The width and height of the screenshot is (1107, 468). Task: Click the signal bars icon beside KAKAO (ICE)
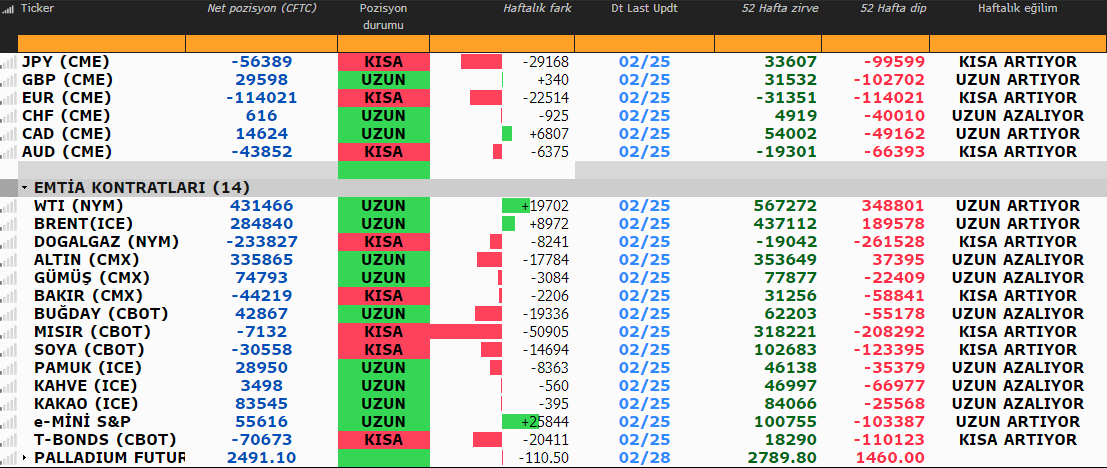coord(10,404)
